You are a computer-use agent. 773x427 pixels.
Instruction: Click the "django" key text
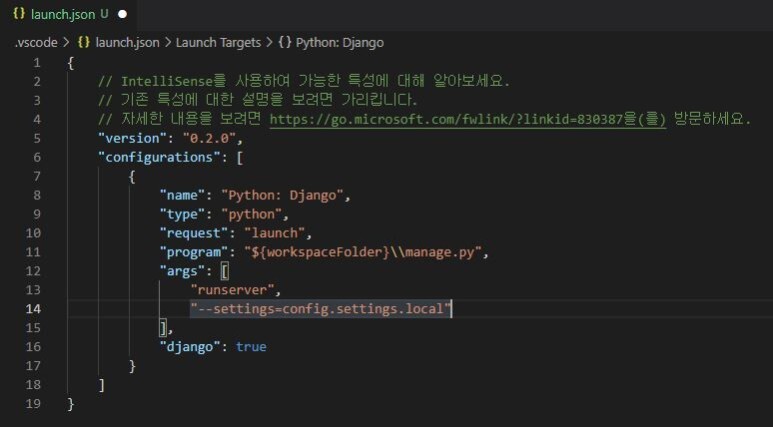(x=190, y=347)
